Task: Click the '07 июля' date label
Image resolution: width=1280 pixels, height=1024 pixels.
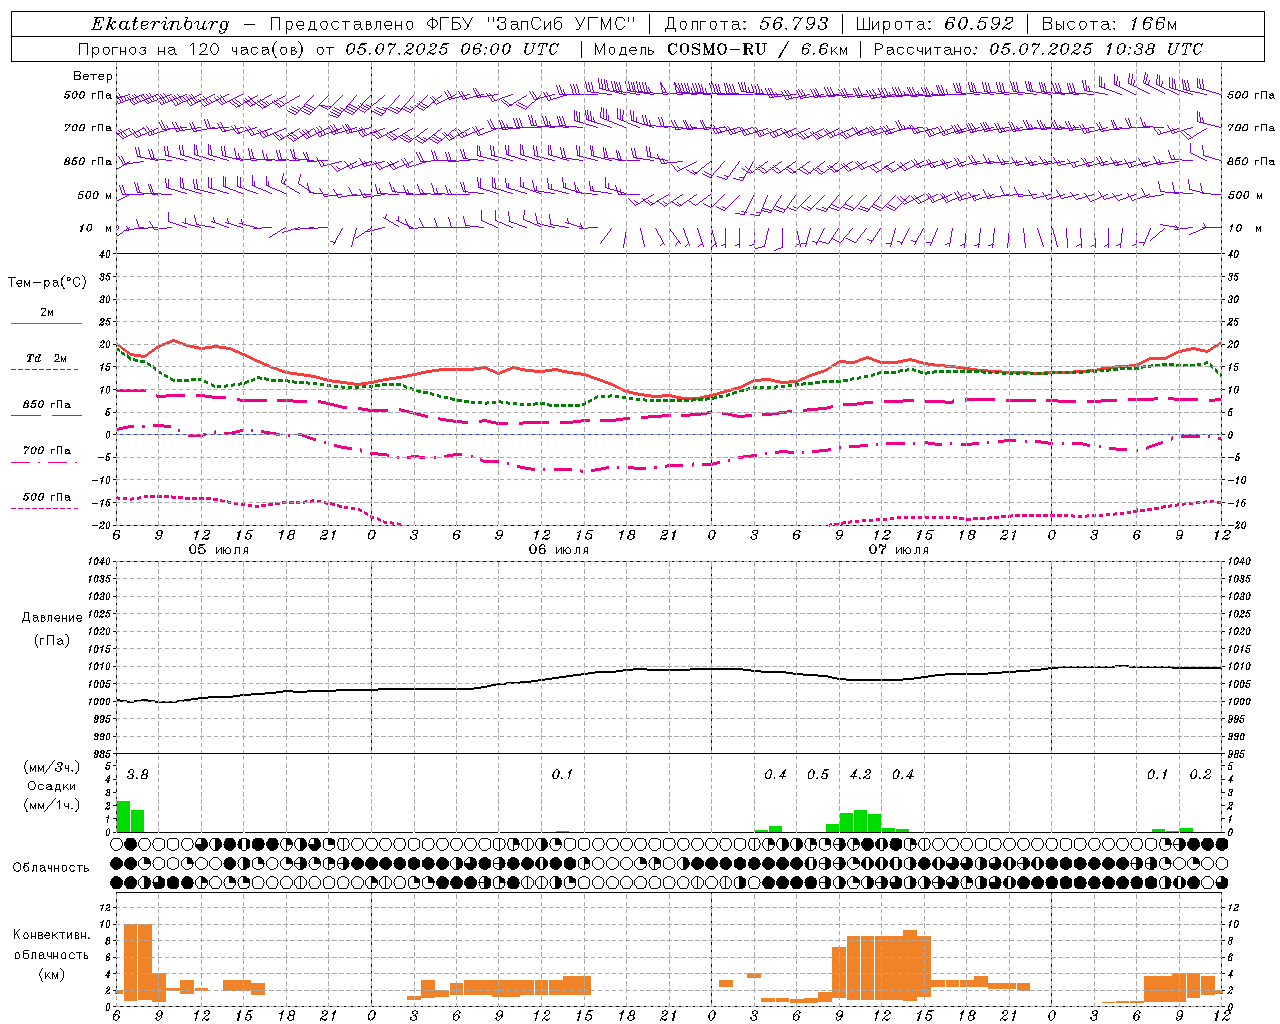Action: [899, 550]
